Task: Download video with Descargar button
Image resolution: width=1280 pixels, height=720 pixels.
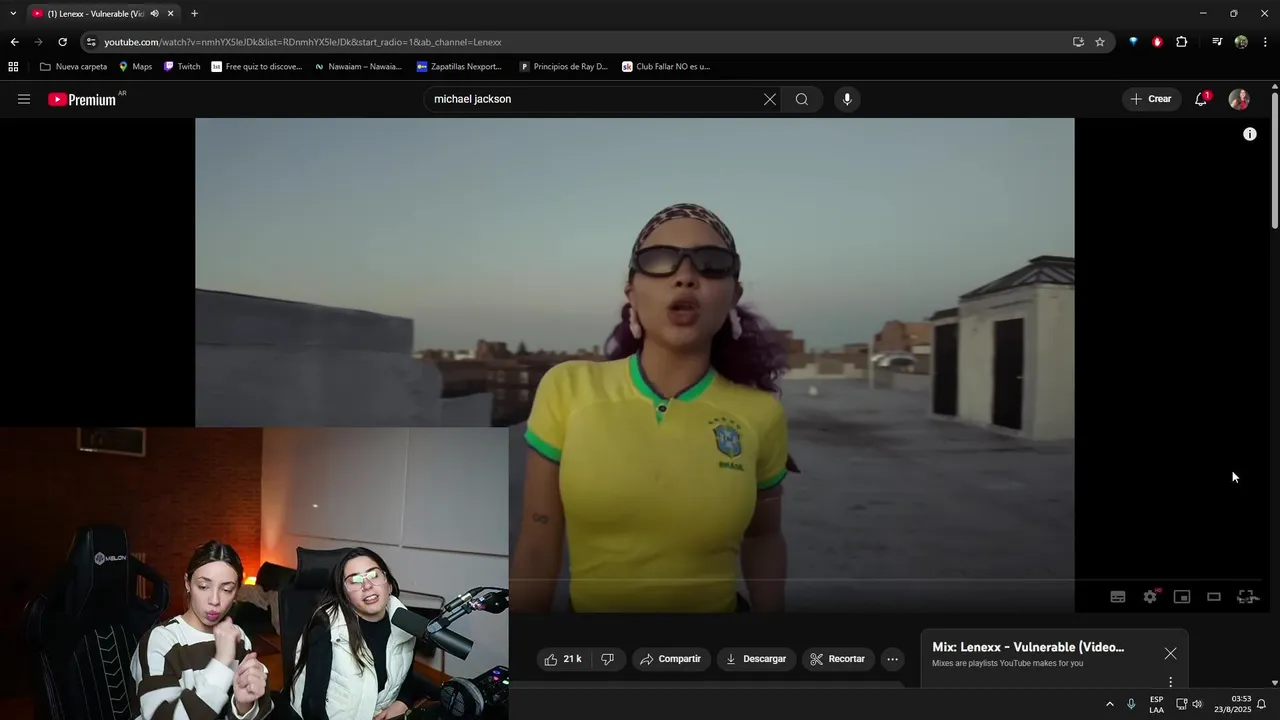Action: coord(756,659)
